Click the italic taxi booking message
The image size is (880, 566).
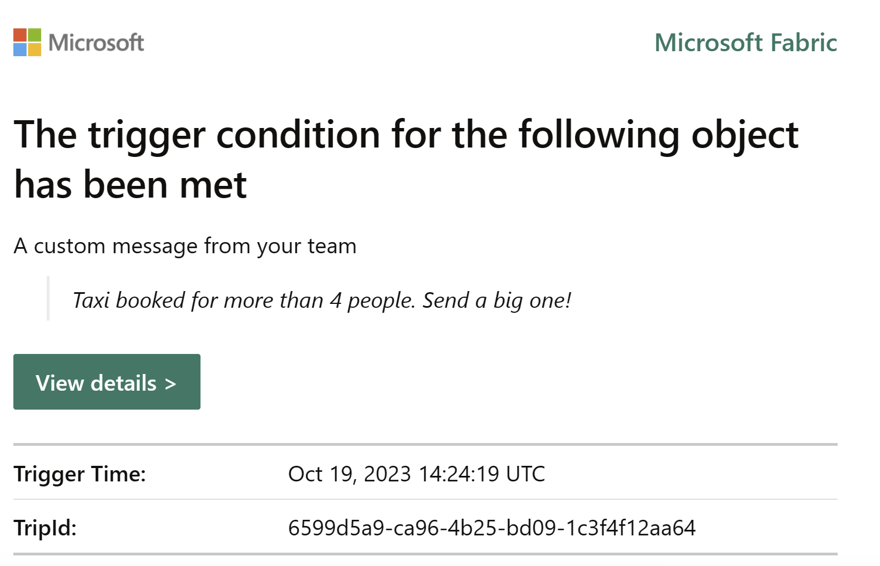pyautogui.click(x=321, y=300)
